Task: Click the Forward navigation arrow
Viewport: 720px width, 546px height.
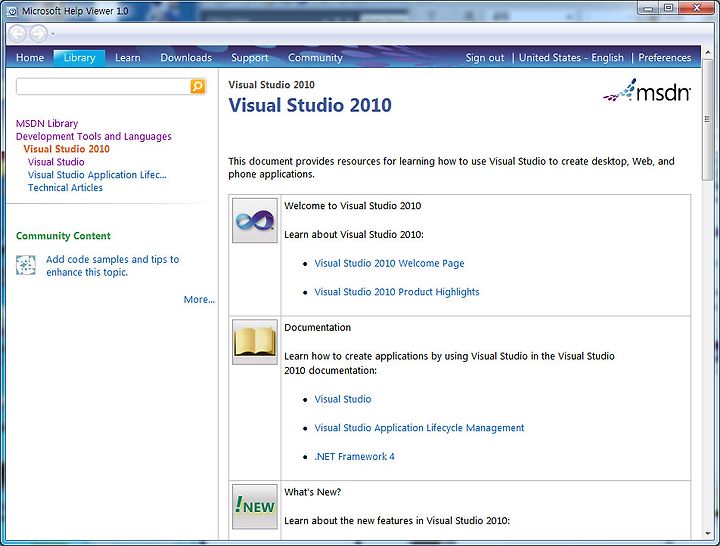Action: (x=39, y=34)
